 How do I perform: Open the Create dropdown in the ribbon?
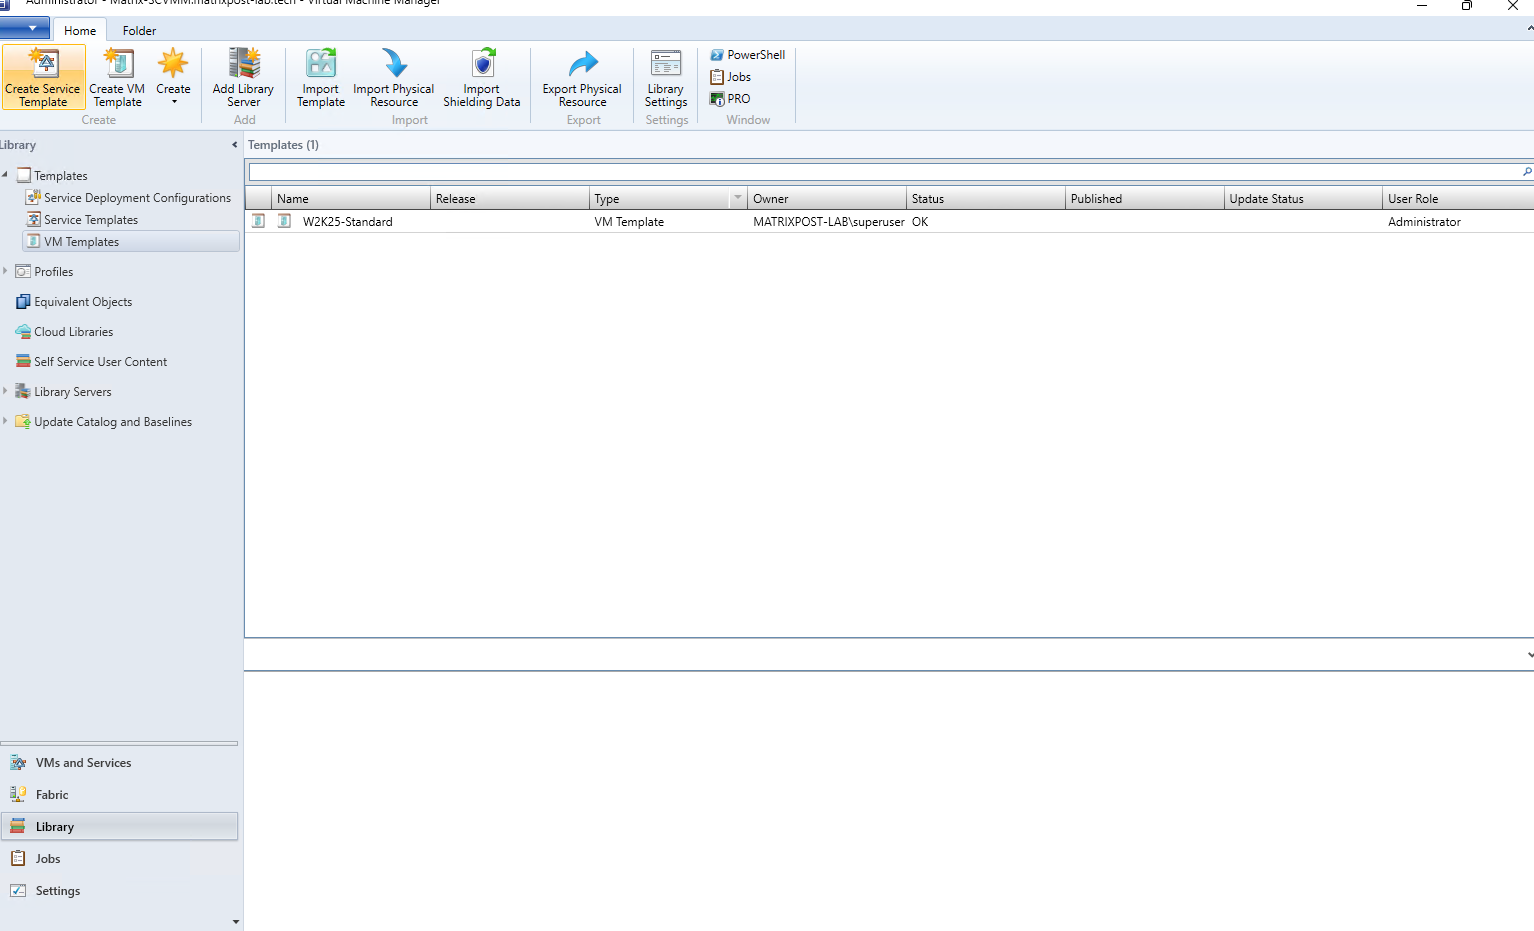point(173,77)
